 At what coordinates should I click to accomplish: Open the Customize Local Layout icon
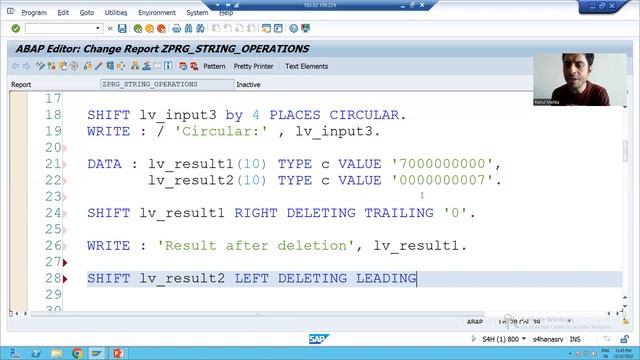pos(305,28)
